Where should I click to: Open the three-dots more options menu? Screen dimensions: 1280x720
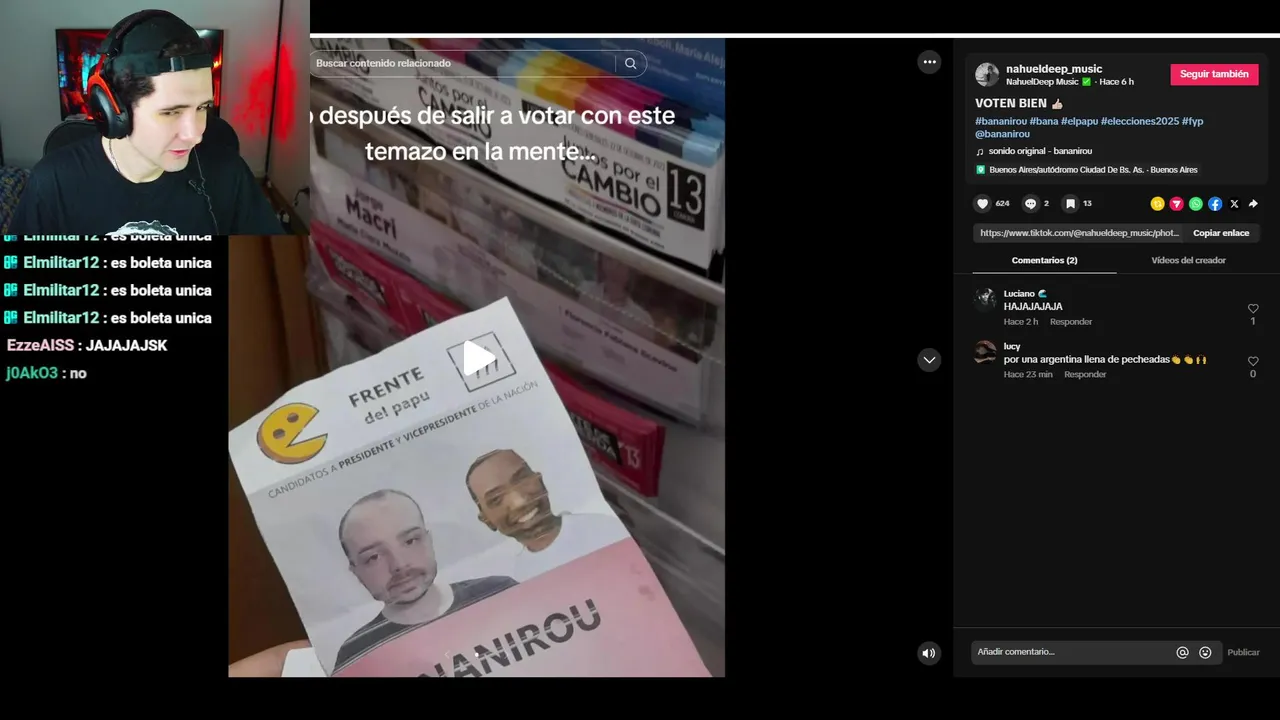(929, 62)
